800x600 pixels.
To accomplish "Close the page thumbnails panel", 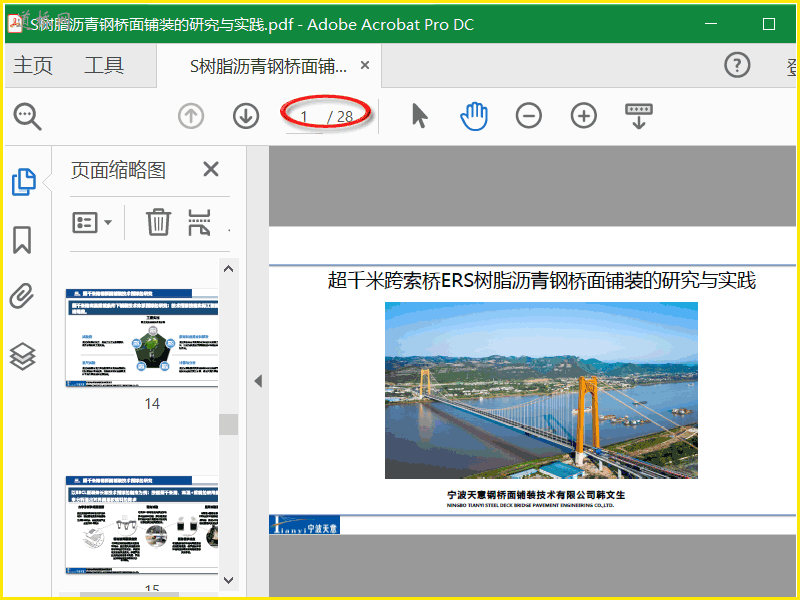I will coord(211,169).
